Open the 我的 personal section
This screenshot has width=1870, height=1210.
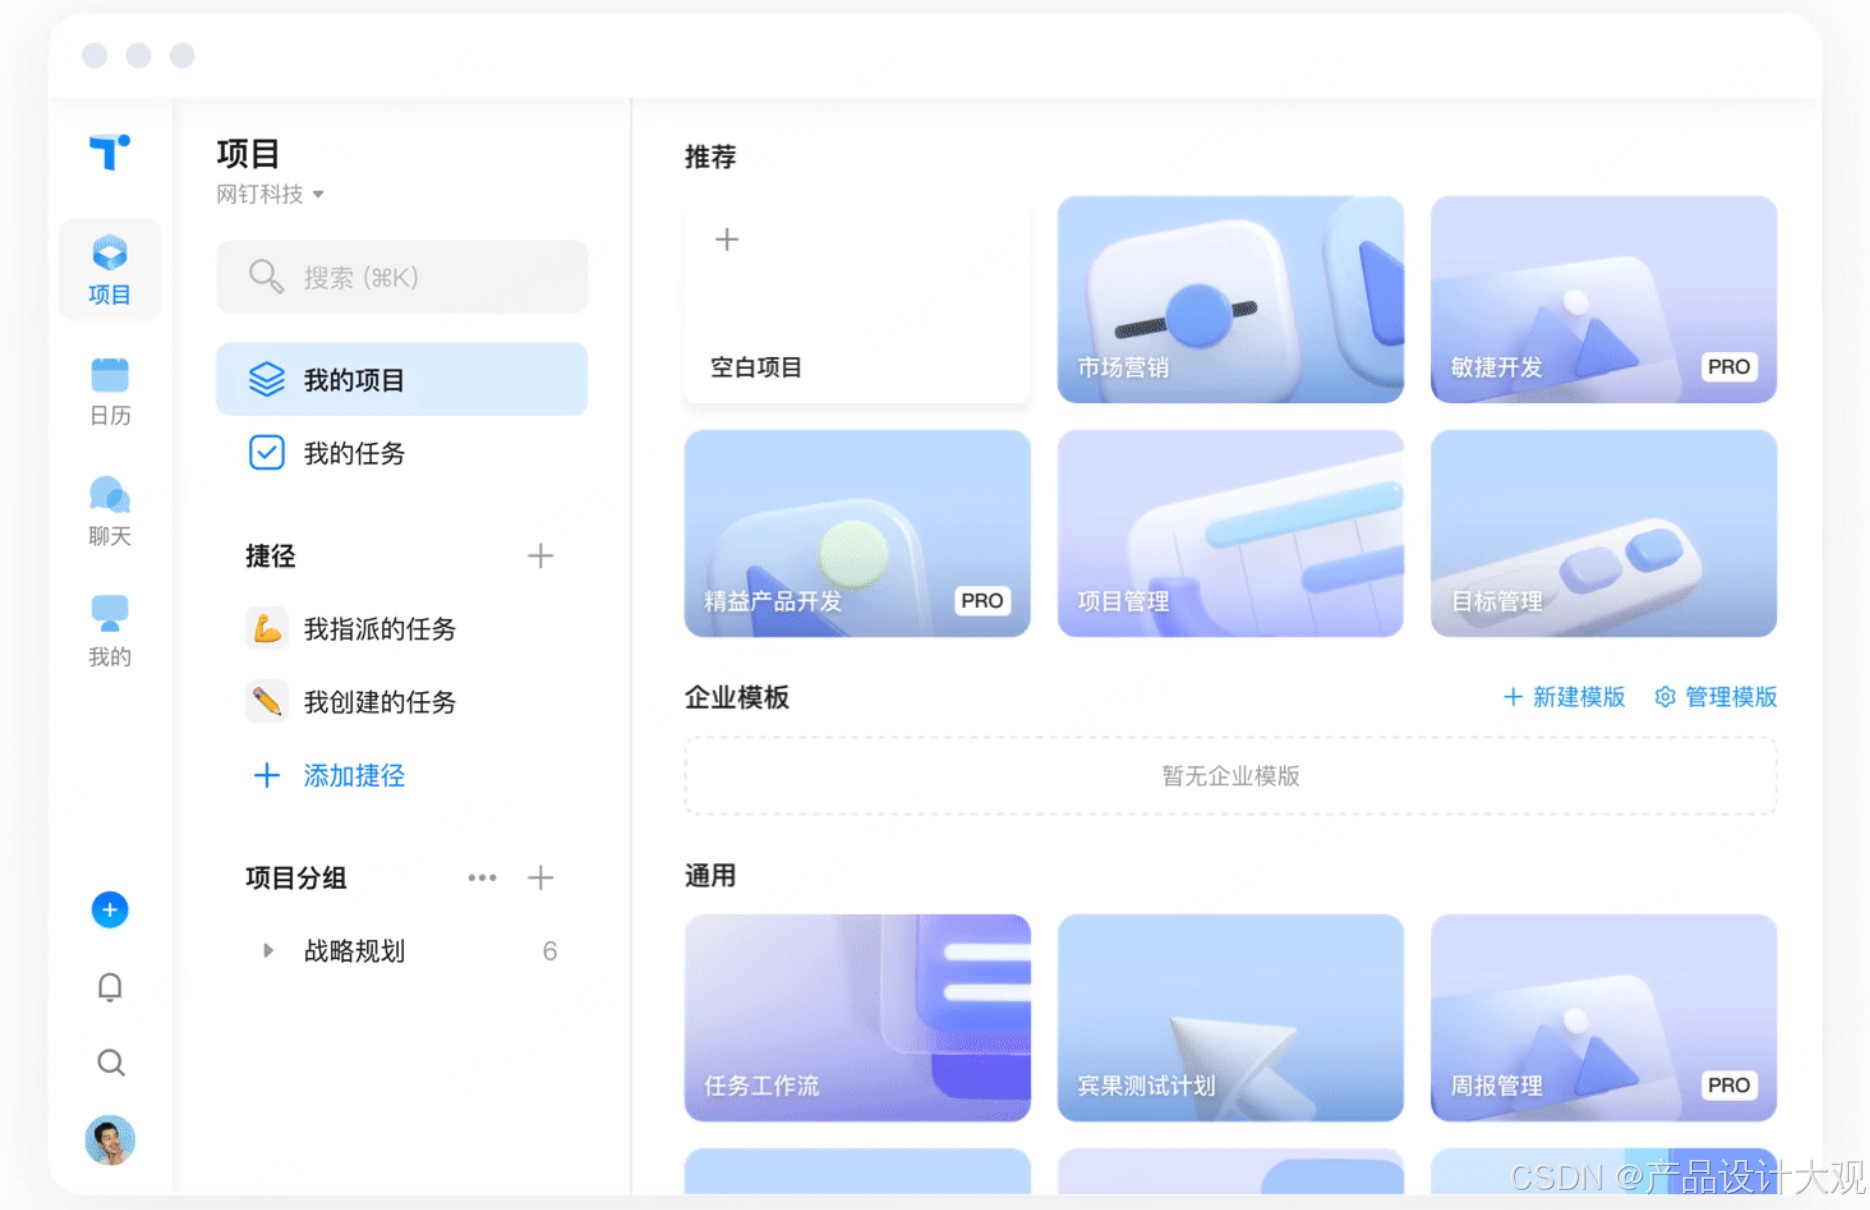[109, 632]
